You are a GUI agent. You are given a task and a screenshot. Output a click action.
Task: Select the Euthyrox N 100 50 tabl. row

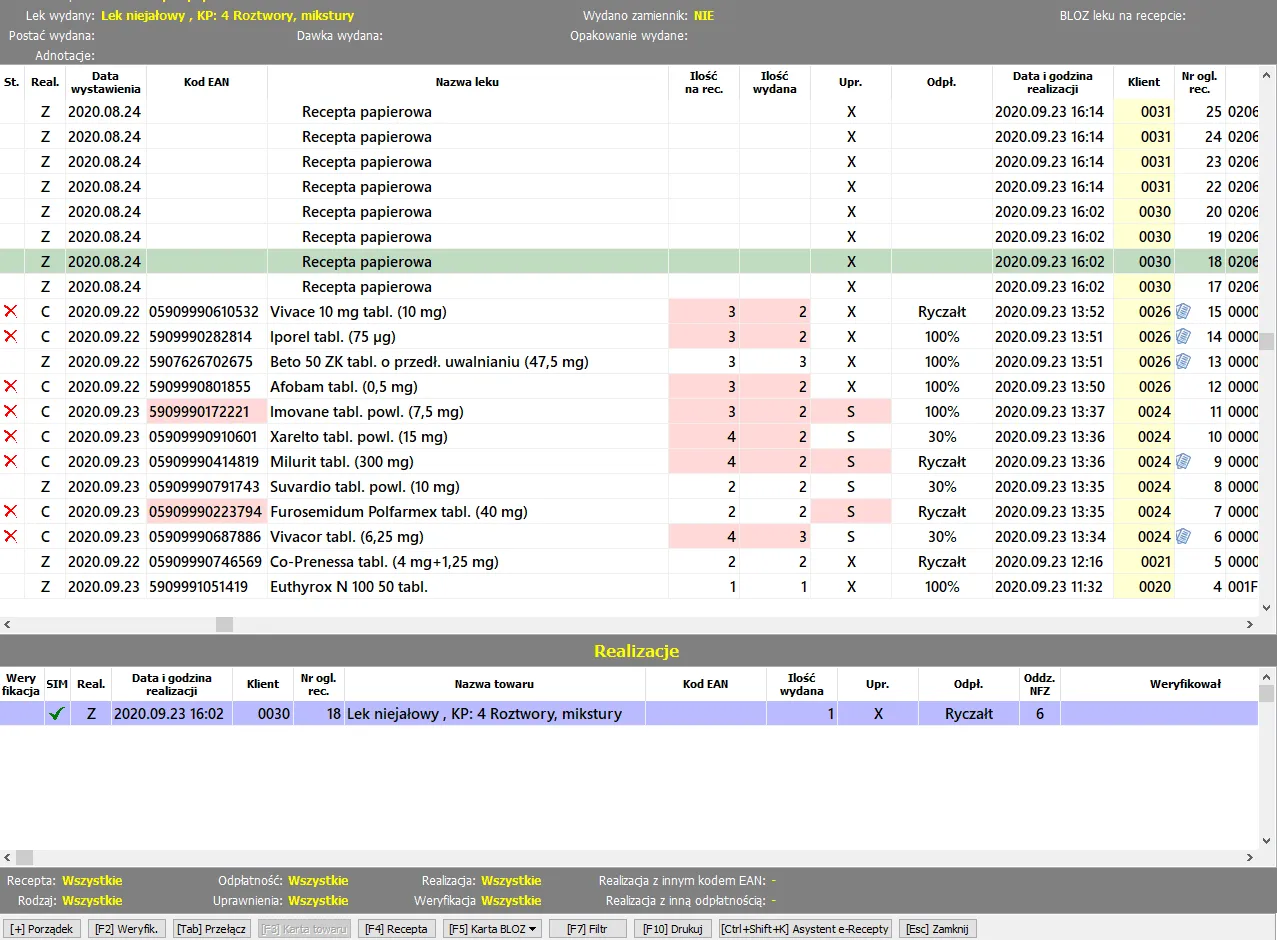pos(400,586)
